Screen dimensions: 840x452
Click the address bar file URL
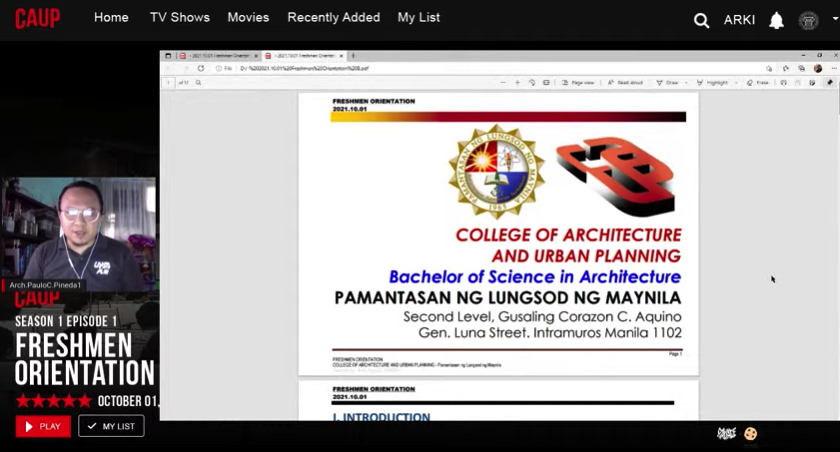pos(304,69)
